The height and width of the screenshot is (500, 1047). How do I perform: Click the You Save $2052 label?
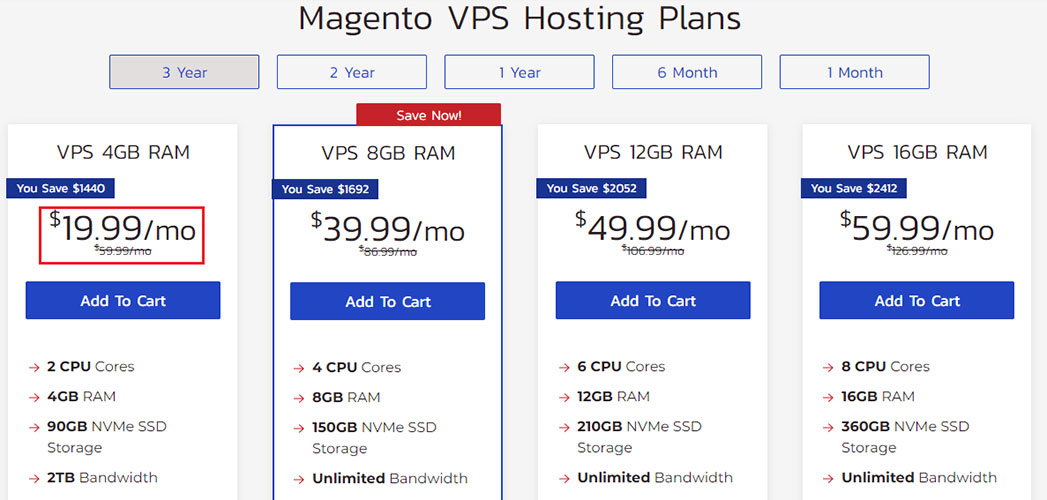(590, 188)
